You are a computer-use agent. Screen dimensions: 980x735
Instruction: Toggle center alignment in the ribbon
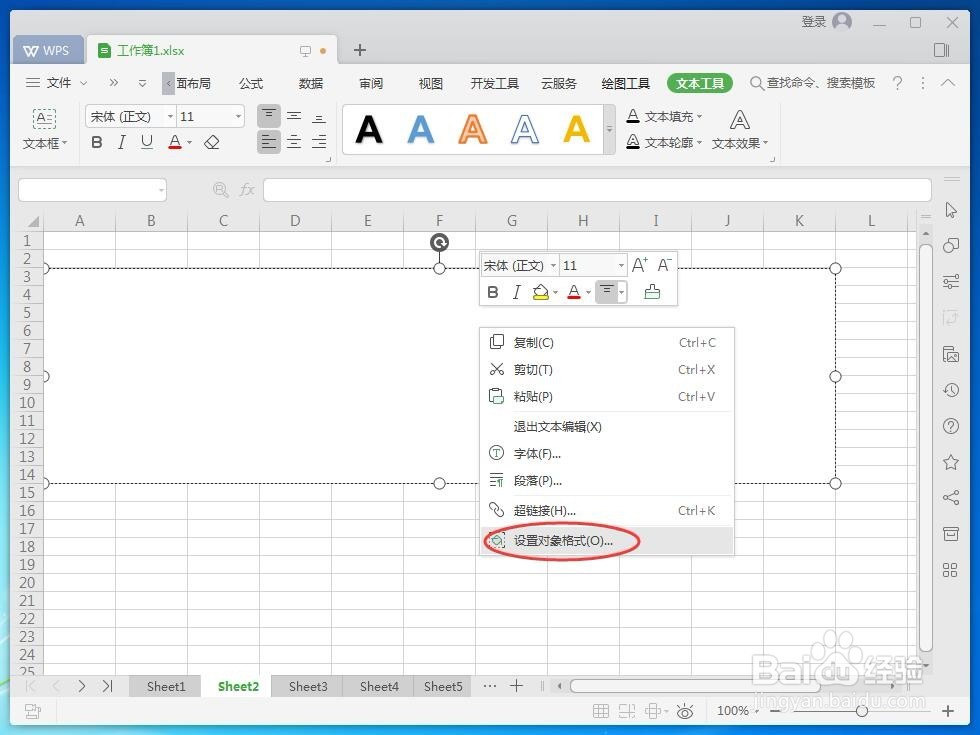tap(294, 142)
